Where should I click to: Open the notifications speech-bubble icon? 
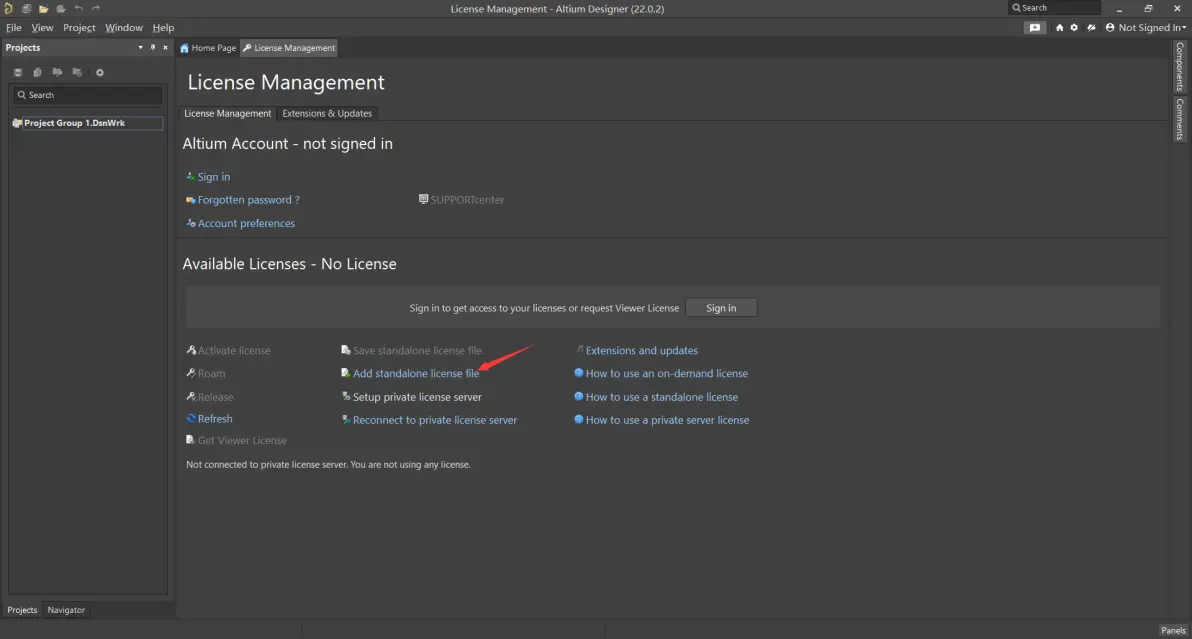1035,27
